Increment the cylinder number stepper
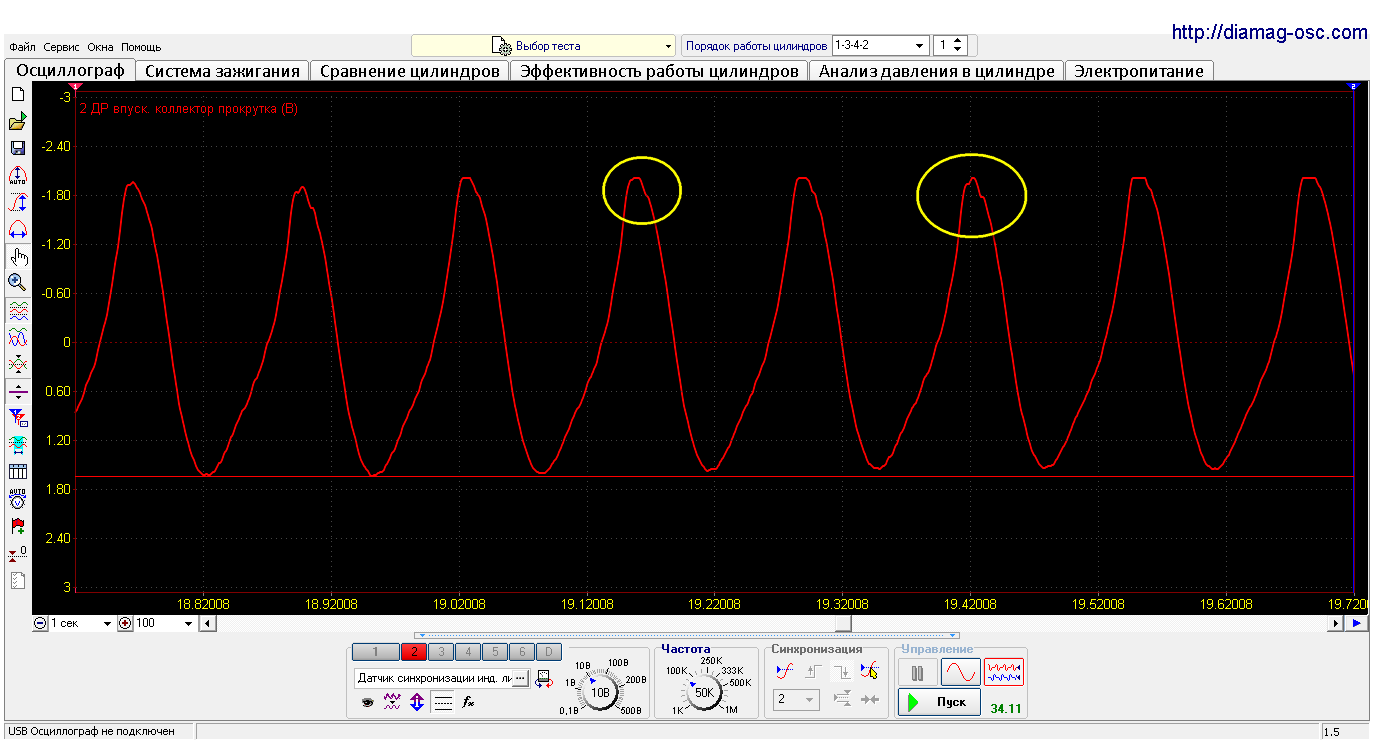 958,41
